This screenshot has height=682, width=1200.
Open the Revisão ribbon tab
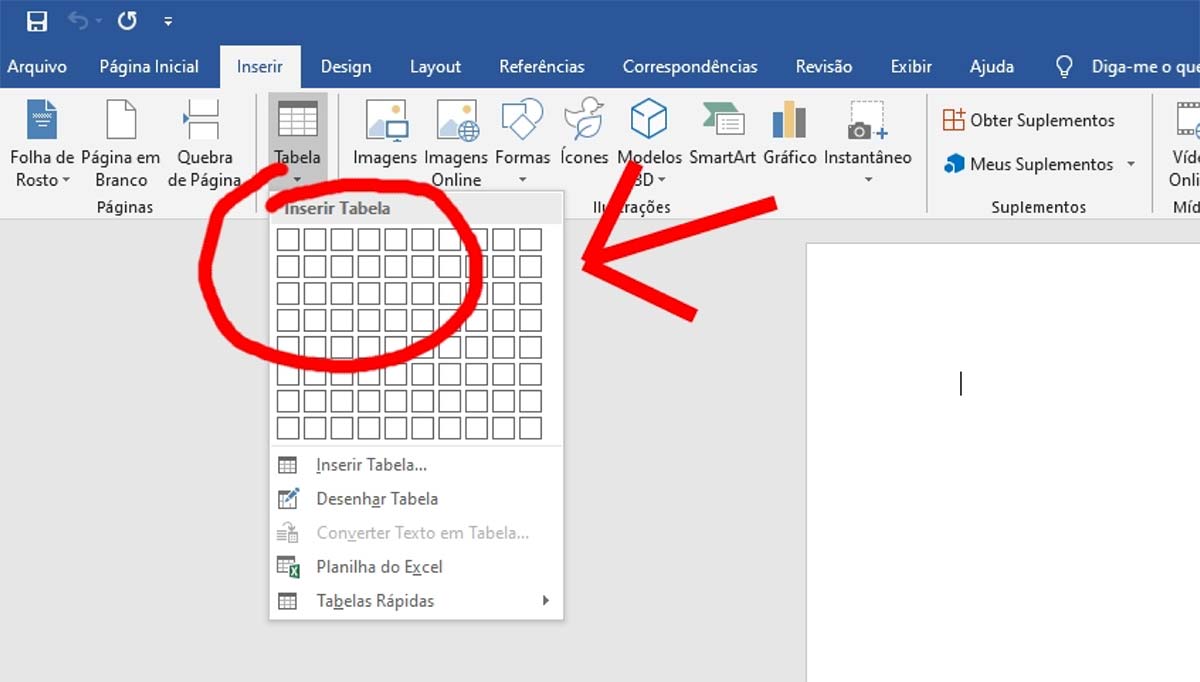(823, 66)
